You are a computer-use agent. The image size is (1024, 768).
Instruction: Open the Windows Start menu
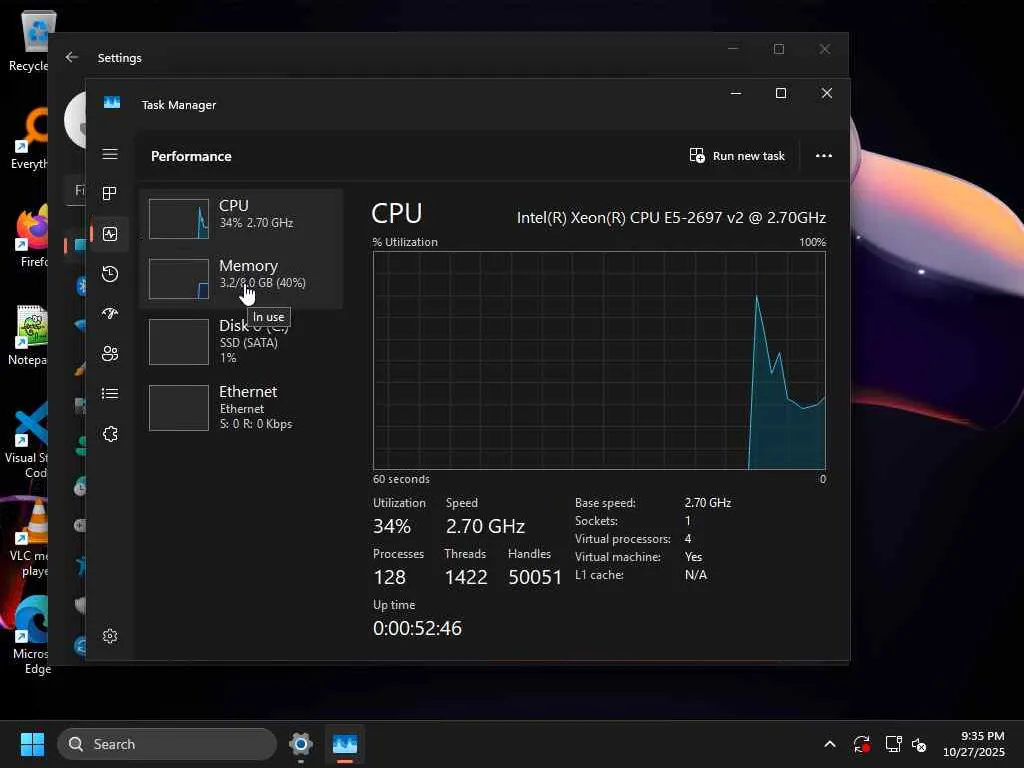click(x=32, y=744)
